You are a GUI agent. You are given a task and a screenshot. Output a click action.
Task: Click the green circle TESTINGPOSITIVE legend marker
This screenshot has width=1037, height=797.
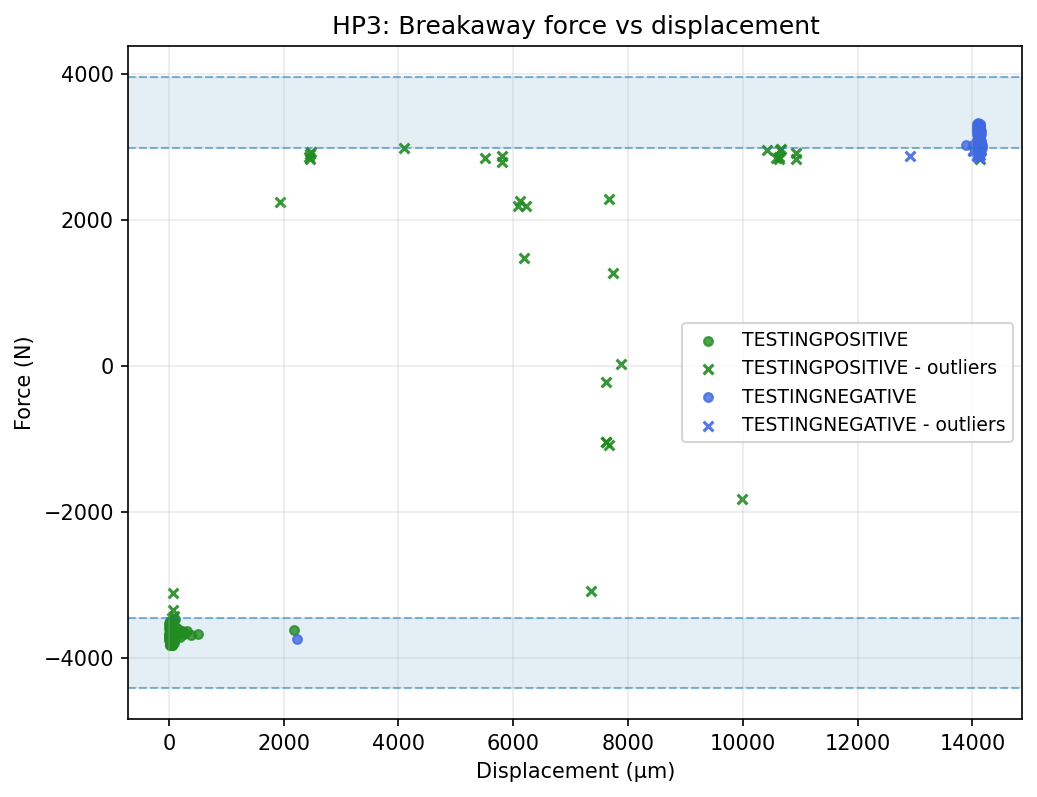click(x=708, y=339)
